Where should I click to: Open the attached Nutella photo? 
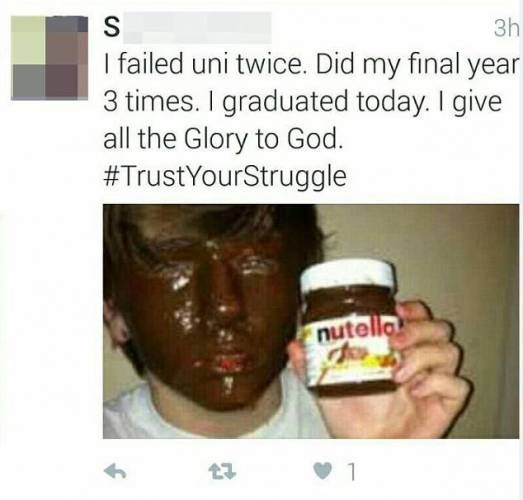click(x=311, y=321)
